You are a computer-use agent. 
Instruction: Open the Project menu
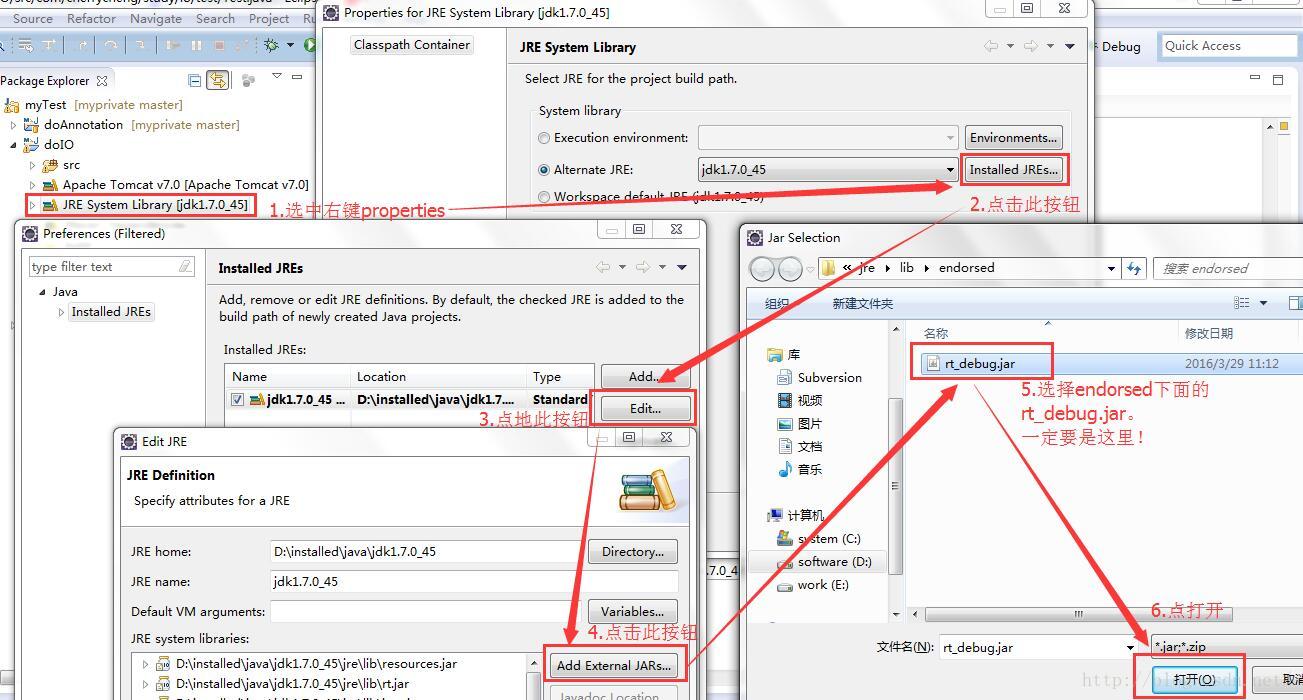[x=269, y=18]
